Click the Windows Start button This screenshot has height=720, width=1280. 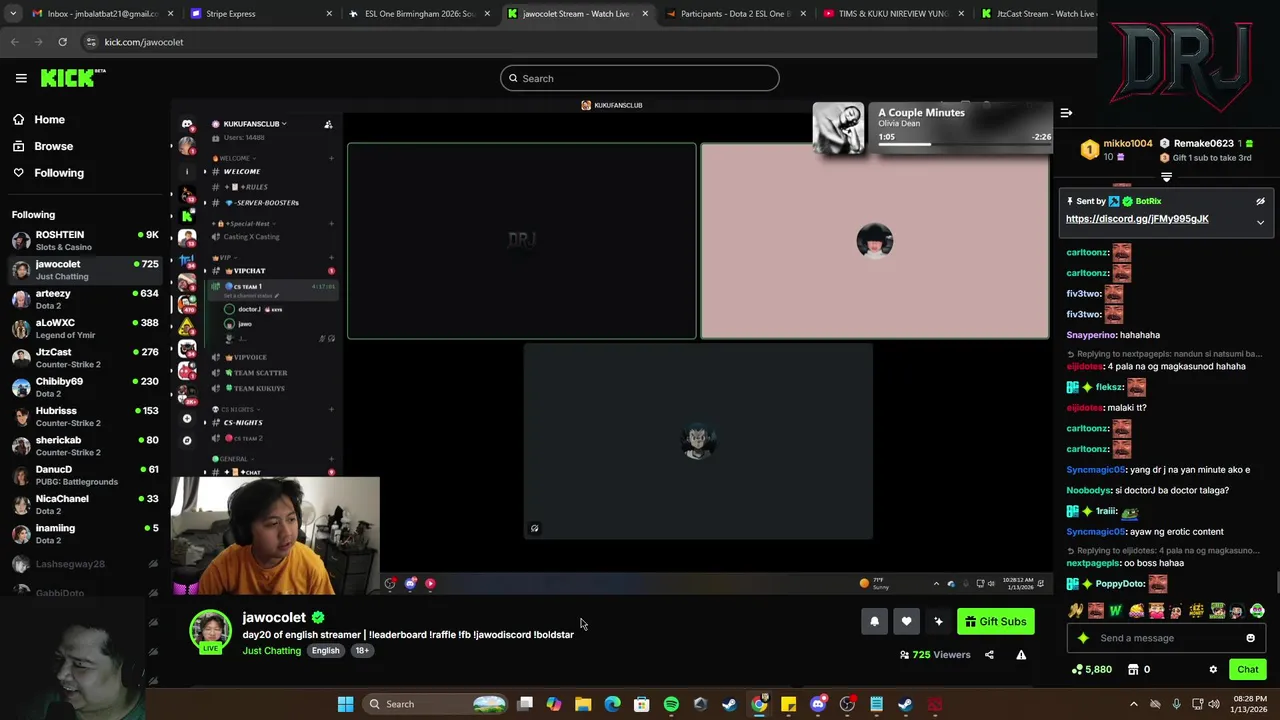345,704
